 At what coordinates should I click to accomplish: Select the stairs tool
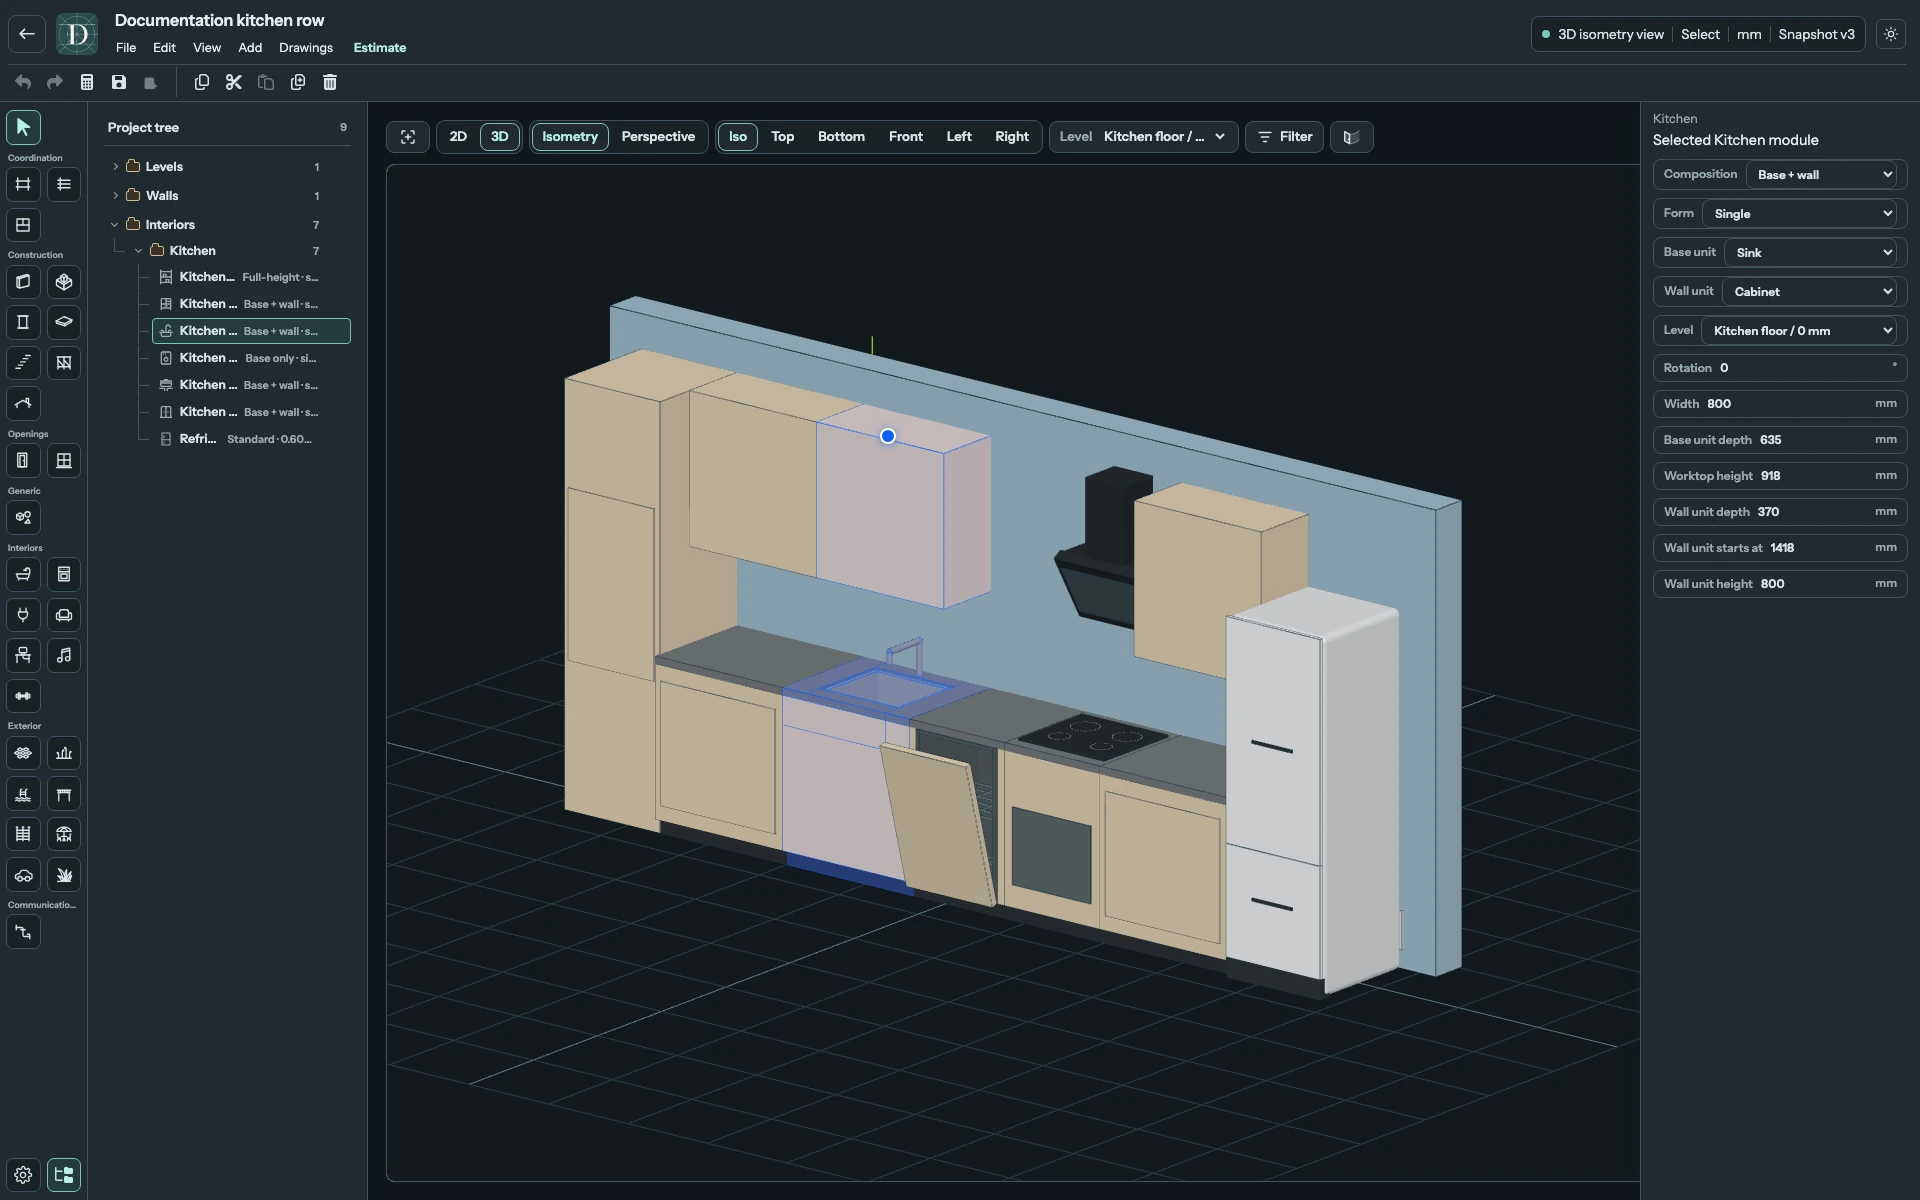point(23,363)
